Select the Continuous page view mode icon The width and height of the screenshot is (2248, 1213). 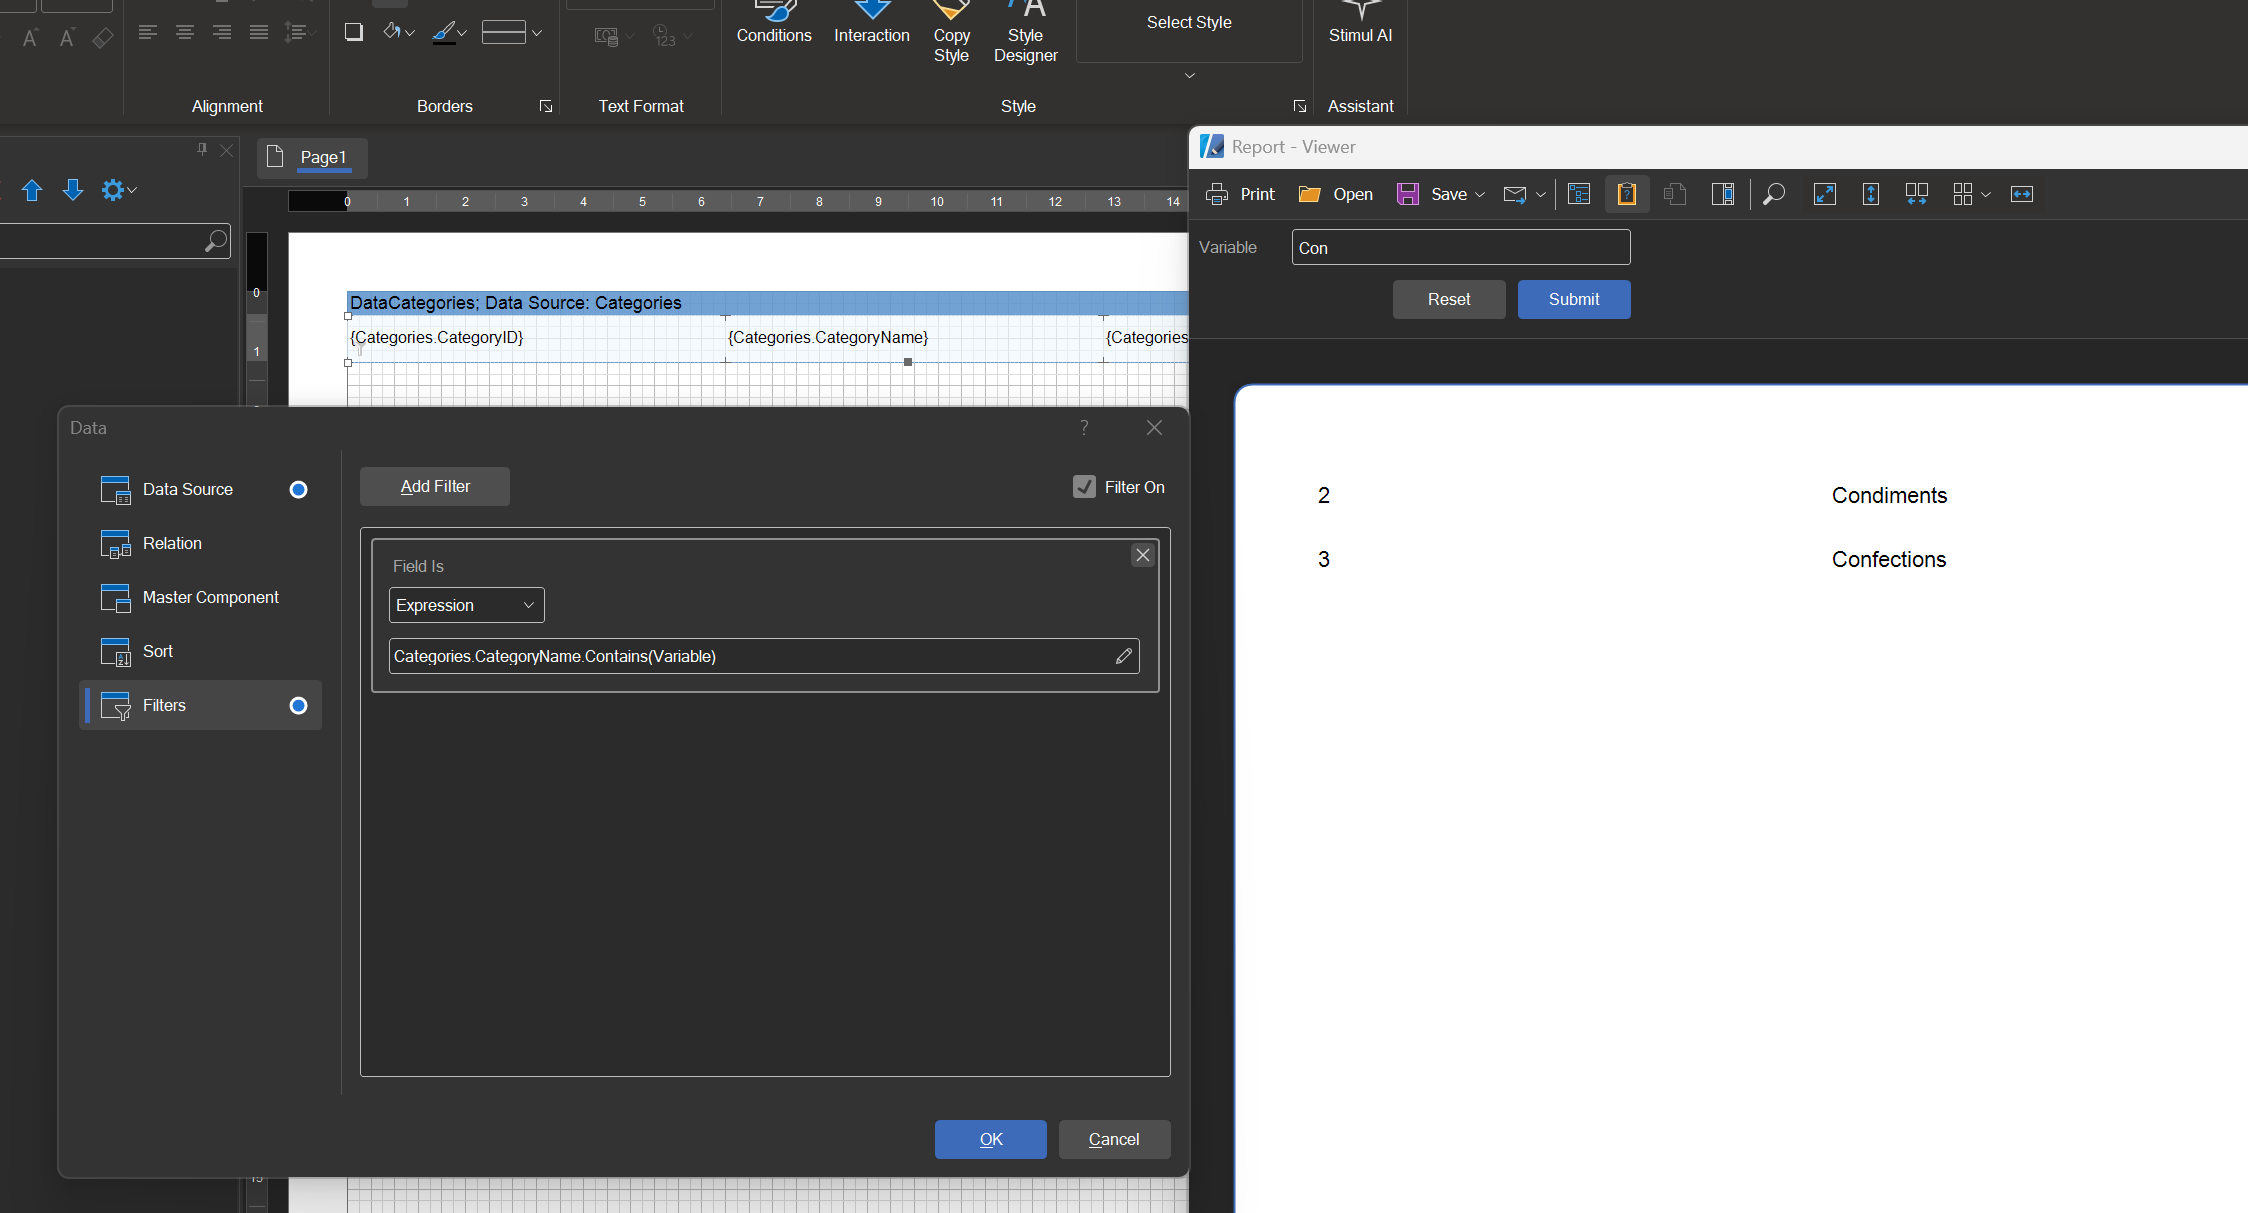click(x=1917, y=194)
